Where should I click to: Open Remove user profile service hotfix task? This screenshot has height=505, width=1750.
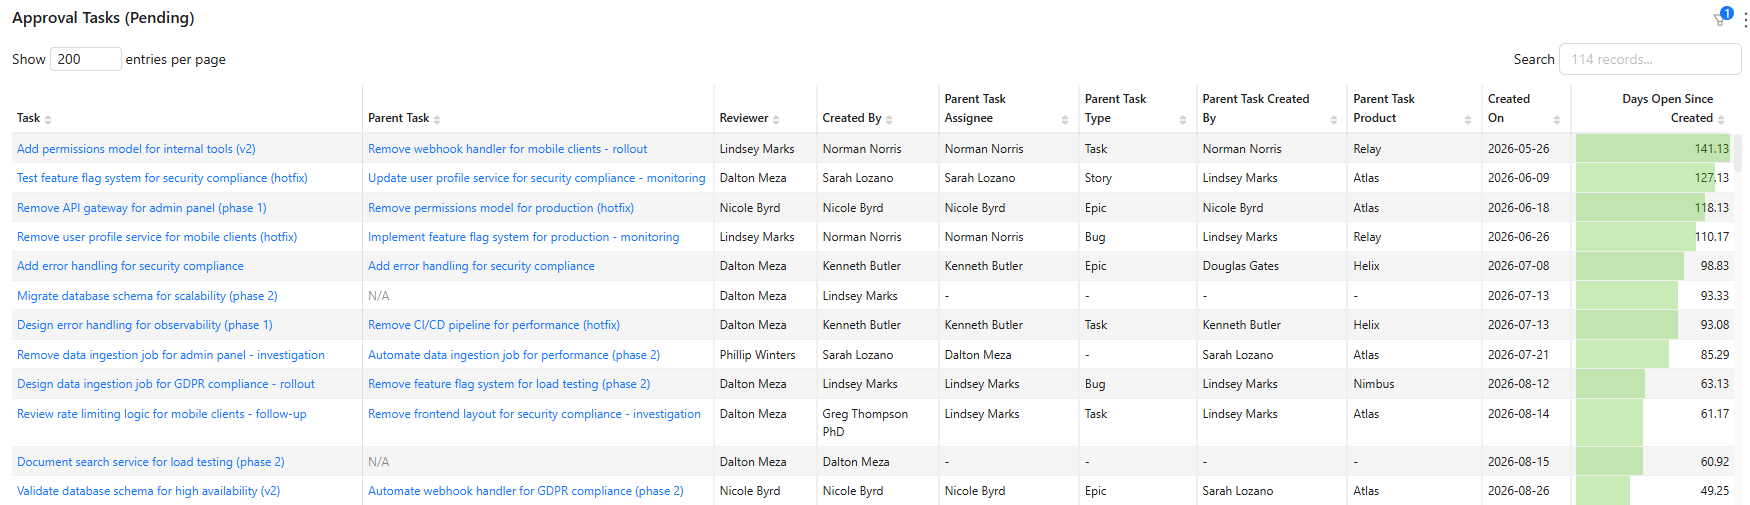pyautogui.click(x=157, y=237)
